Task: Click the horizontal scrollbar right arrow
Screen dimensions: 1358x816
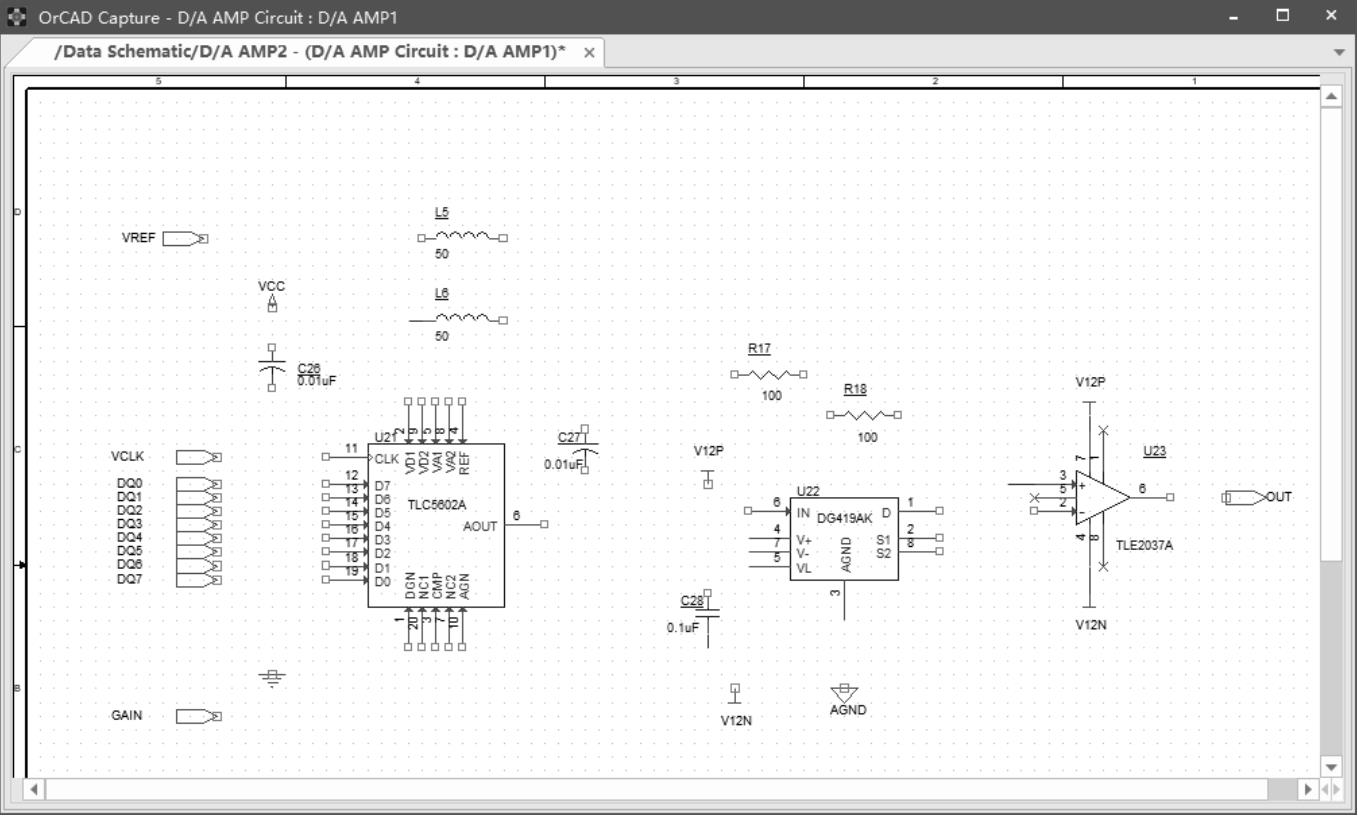Action: [1309, 789]
